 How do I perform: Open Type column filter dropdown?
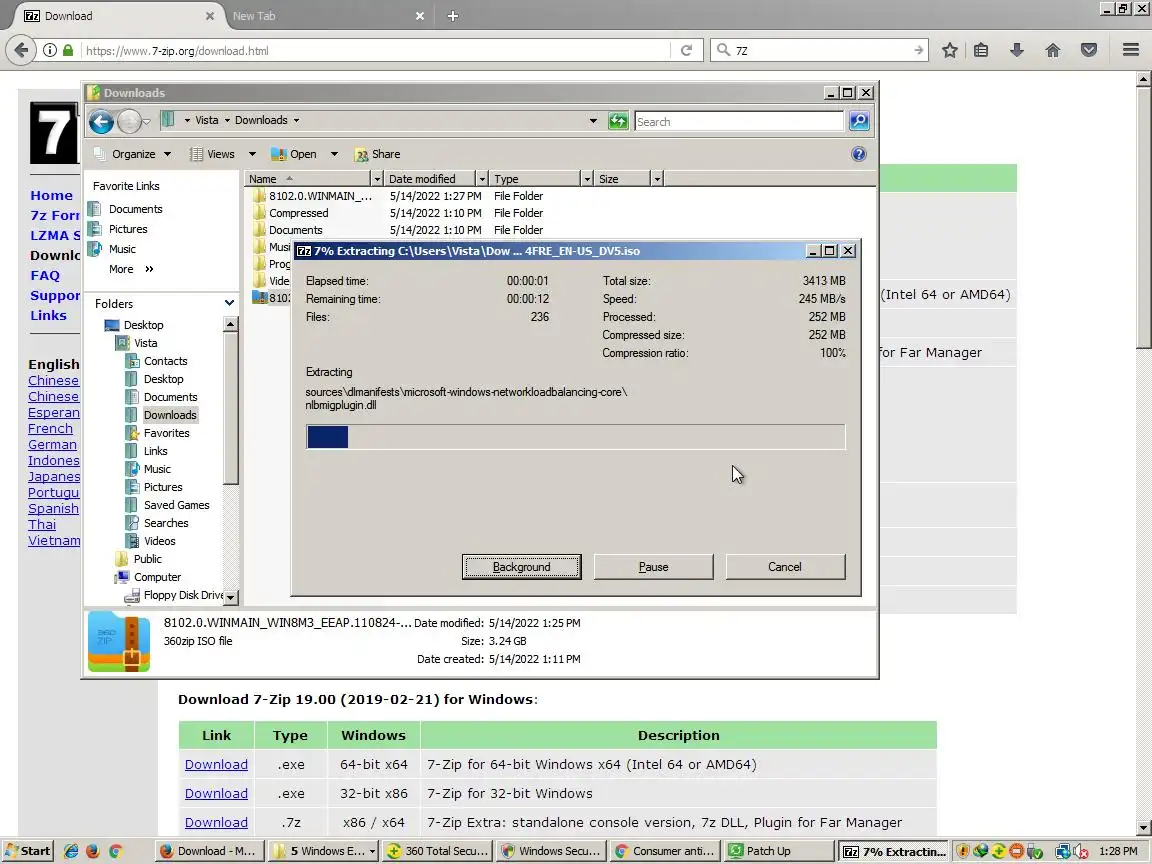coord(586,179)
